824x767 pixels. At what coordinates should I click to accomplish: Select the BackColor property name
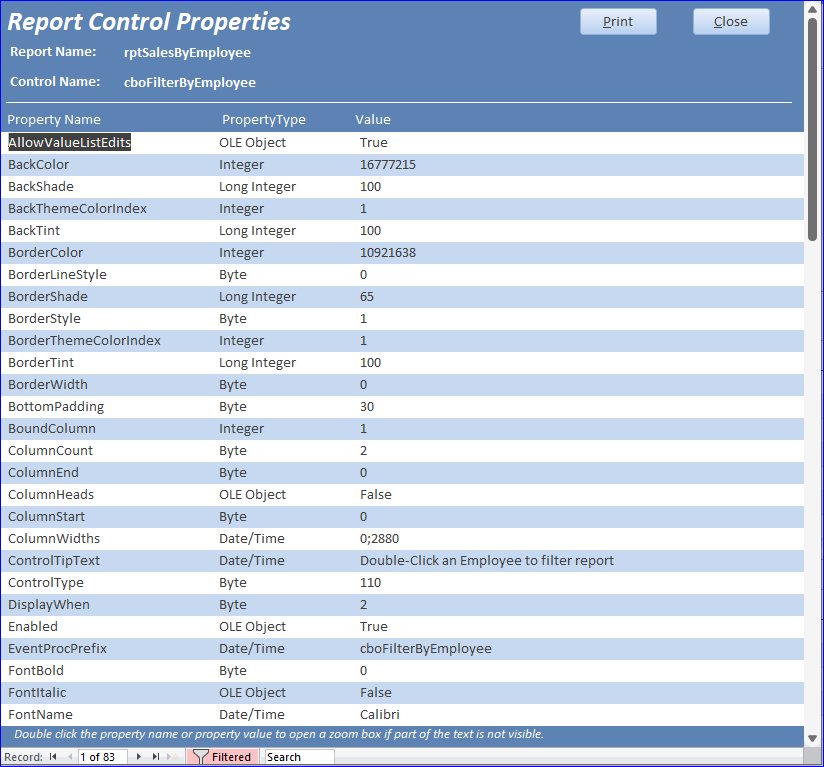pos(38,164)
